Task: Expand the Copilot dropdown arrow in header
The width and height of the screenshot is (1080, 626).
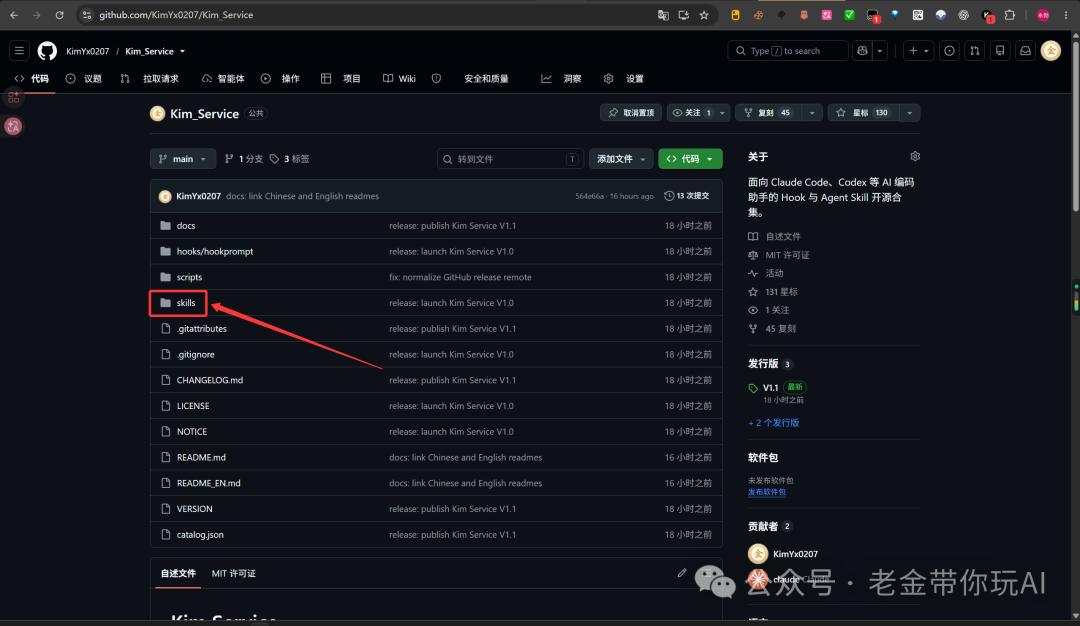Action: [x=880, y=51]
